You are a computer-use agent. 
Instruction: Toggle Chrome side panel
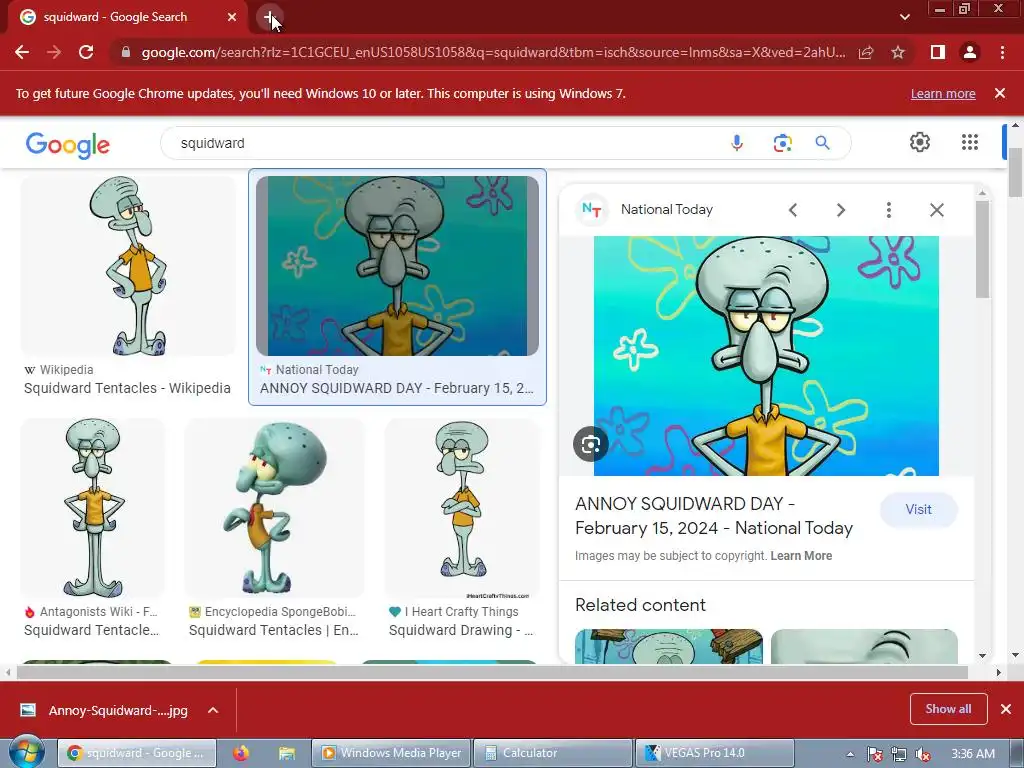pos(938,52)
